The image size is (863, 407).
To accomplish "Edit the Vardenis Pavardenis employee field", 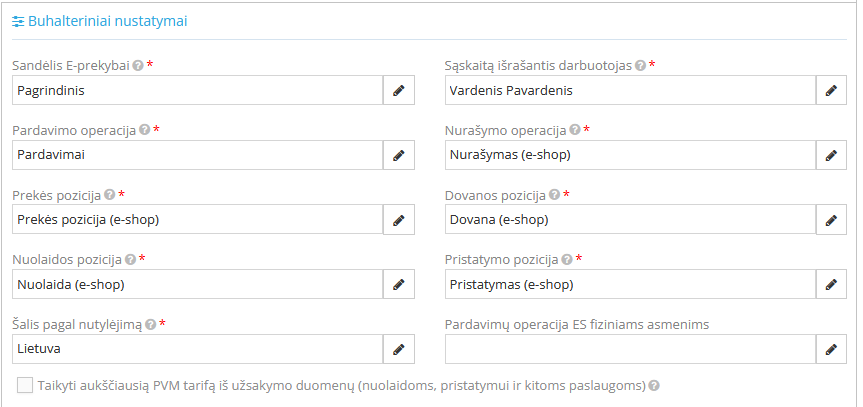I will (x=831, y=90).
